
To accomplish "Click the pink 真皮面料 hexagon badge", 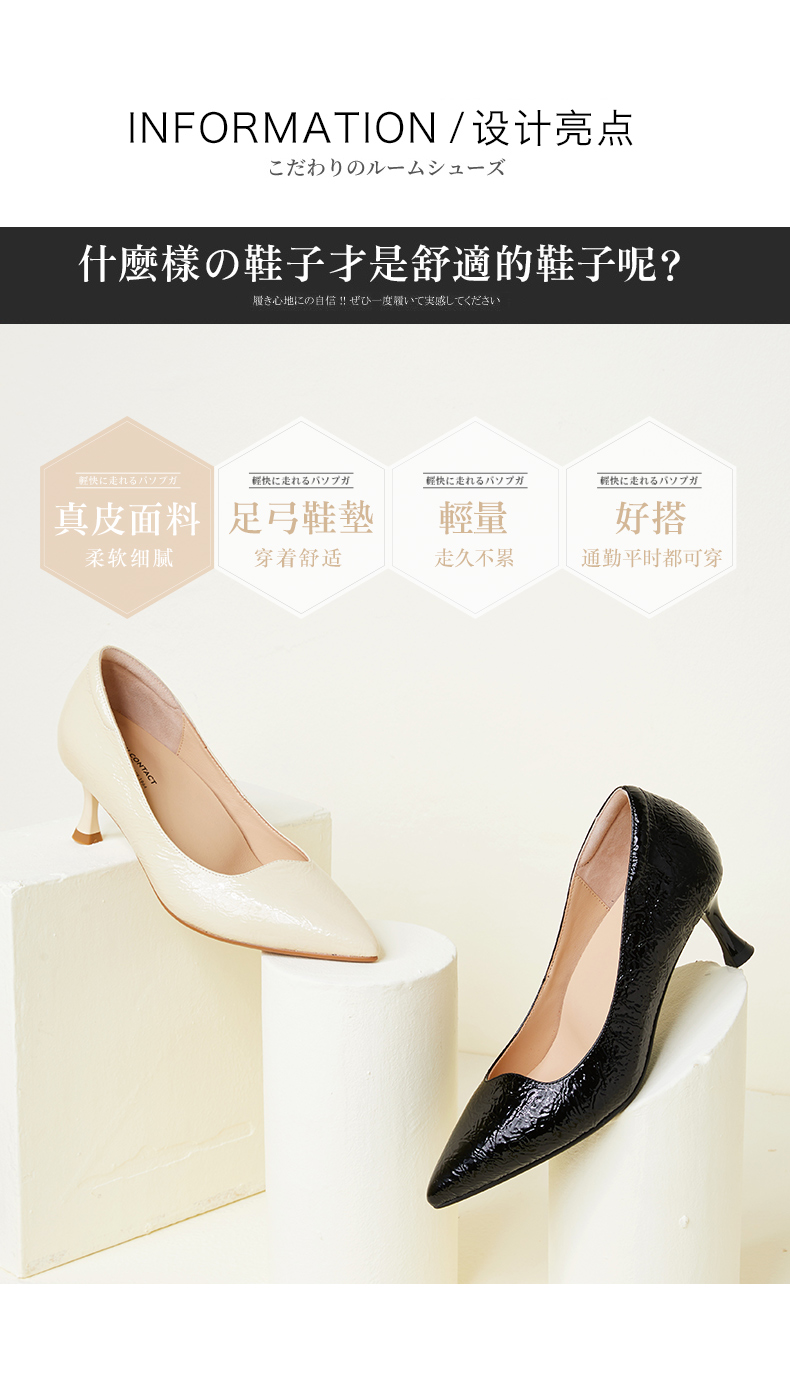I will tap(127, 518).
